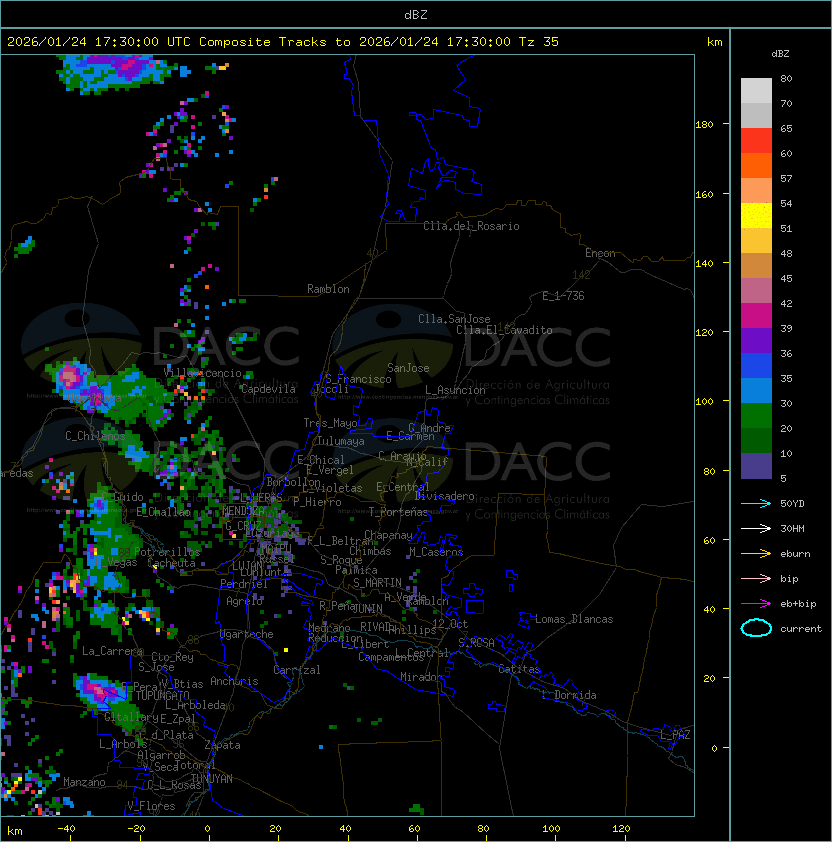Viewport: 832px width, 842px height.
Task: Click the 'Zapata' map label
Action: pyautogui.click(x=222, y=745)
